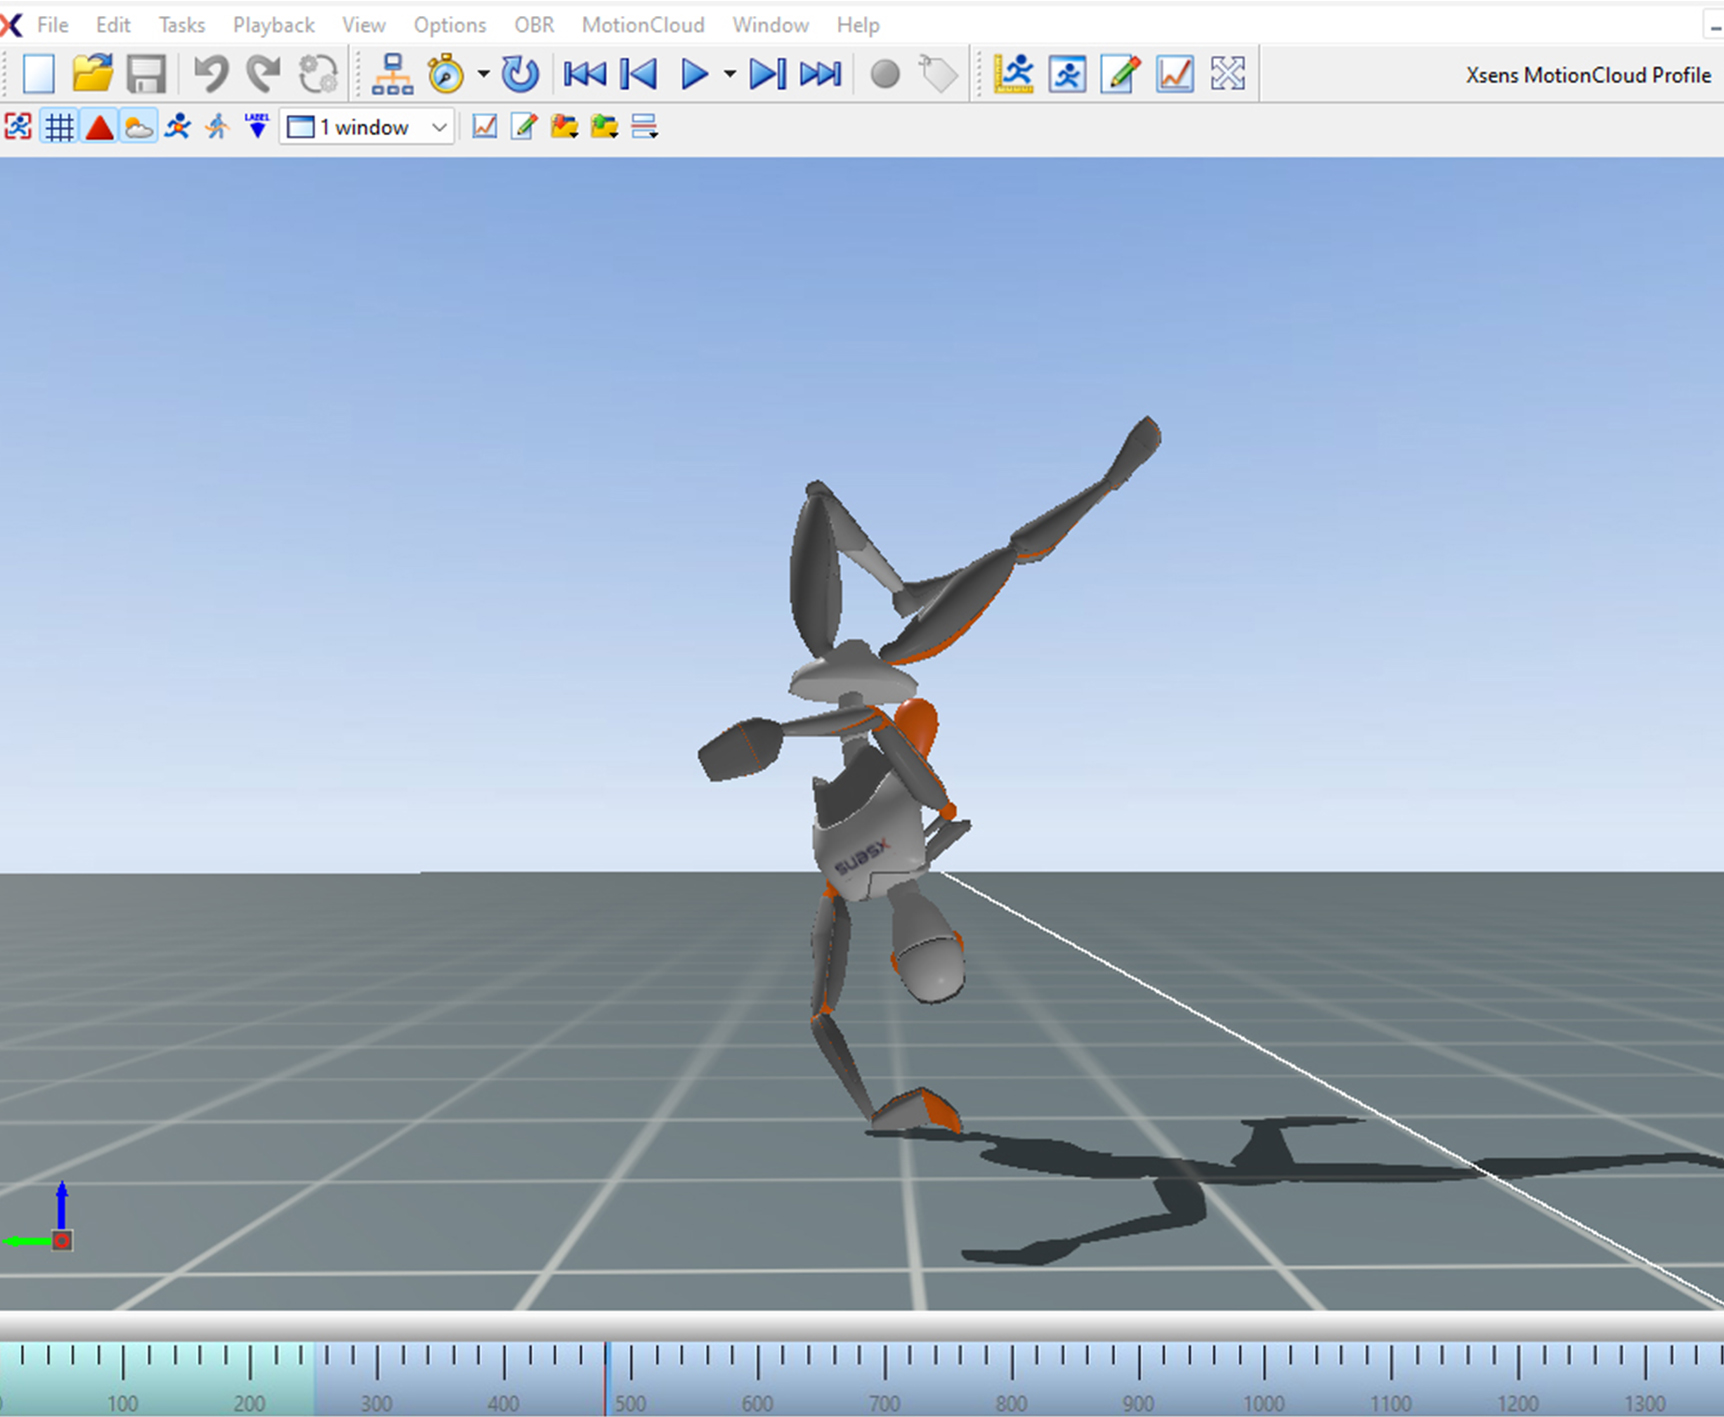This screenshot has width=1724, height=1417.
Task: Click the running figure icon in second toolbar
Action: point(178,127)
